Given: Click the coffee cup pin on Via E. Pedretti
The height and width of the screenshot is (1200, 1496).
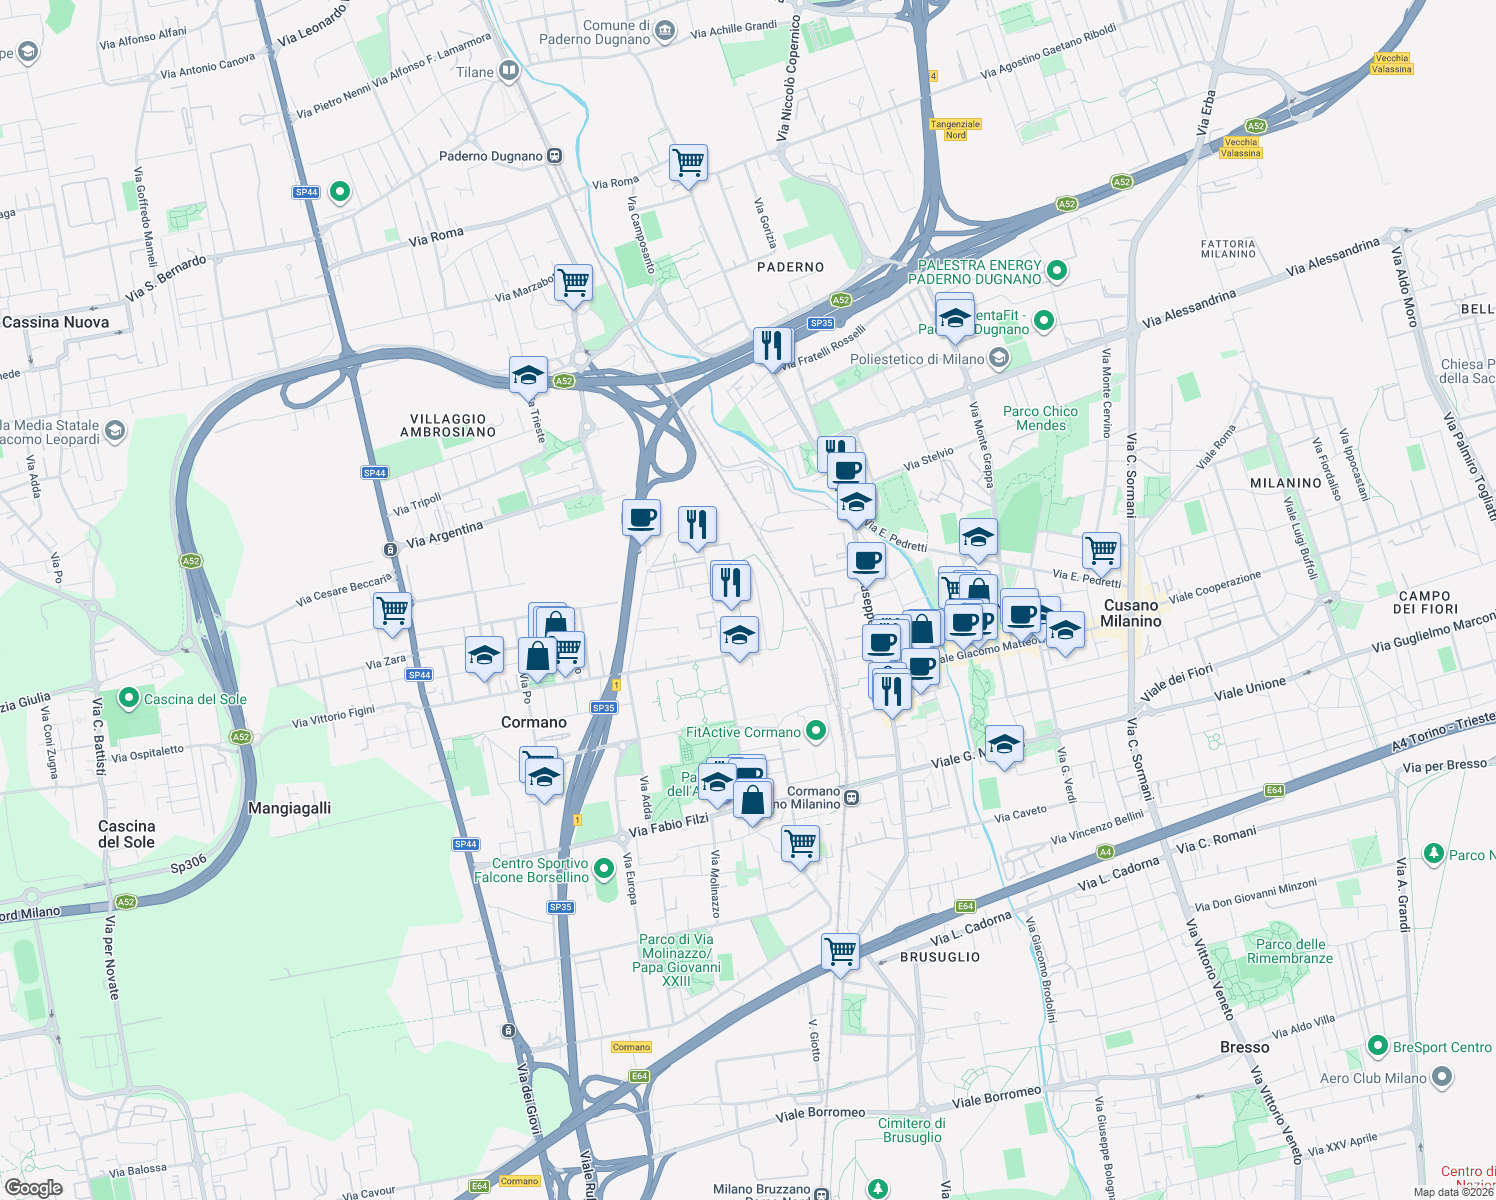Looking at the screenshot, I should [x=866, y=562].
